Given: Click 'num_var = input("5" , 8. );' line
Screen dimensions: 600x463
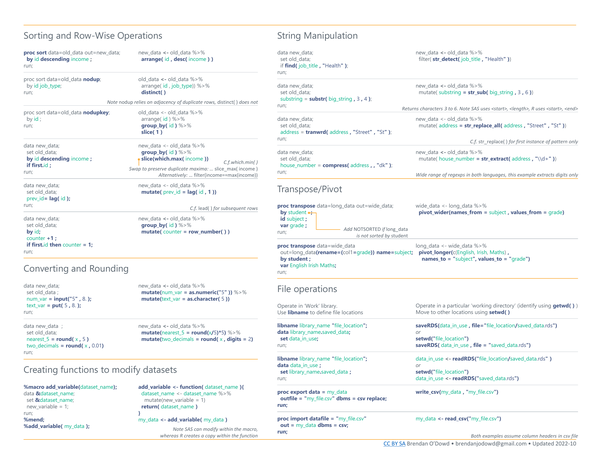Looking at the screenshot, I should [x=59, y=299].
